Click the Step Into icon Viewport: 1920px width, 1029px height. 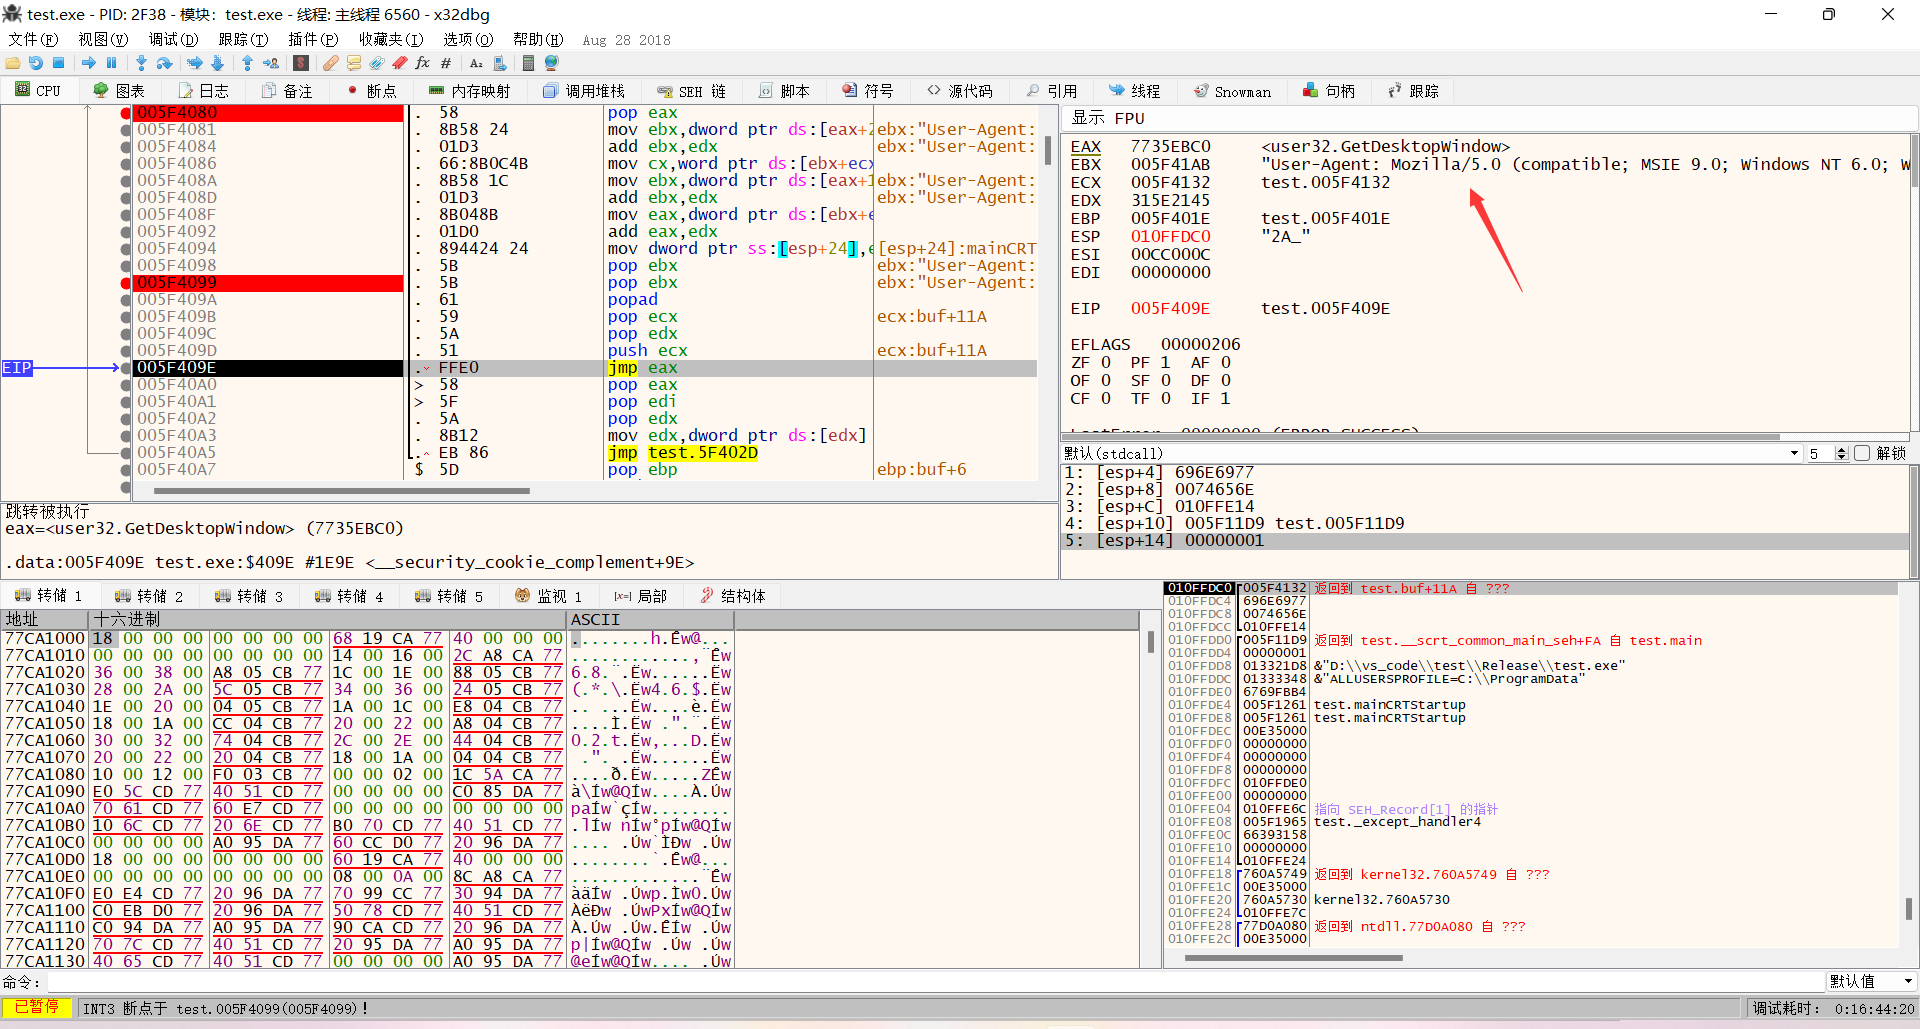click(x=141, y=63)
